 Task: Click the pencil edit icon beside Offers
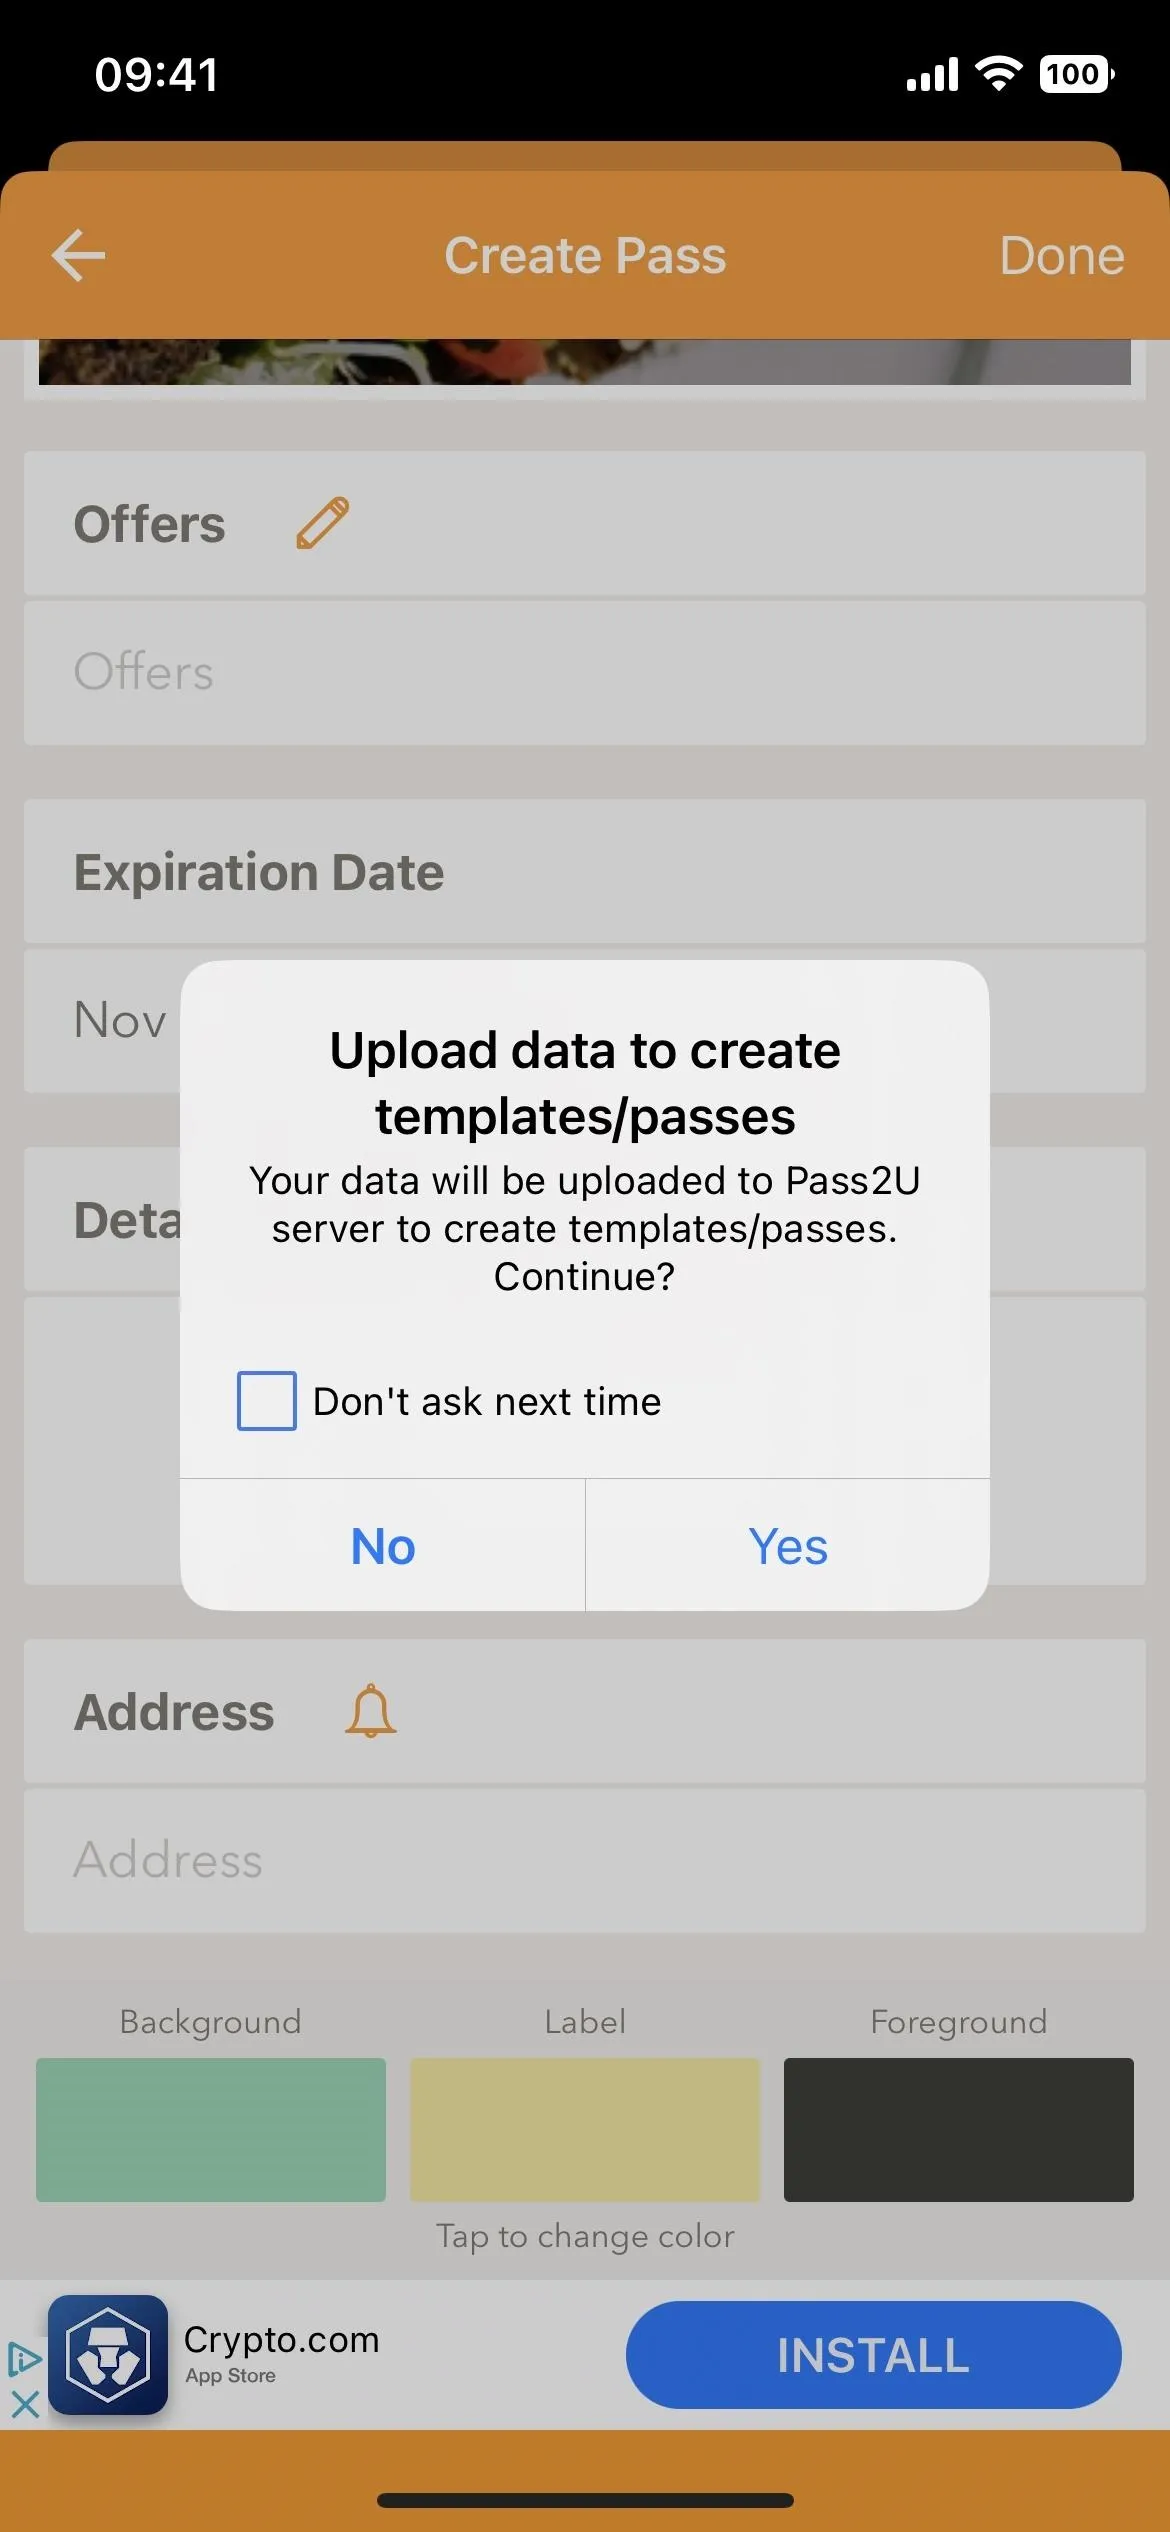point(323,523)
